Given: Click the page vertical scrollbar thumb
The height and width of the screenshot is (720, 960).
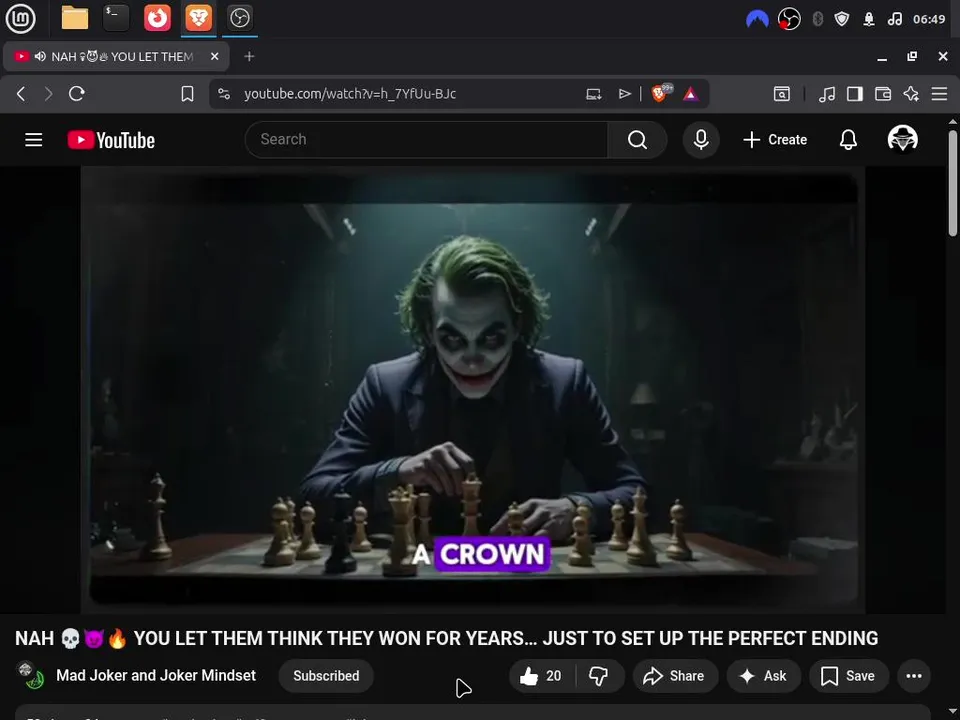Looking at the screenshot, I should 953,182.
